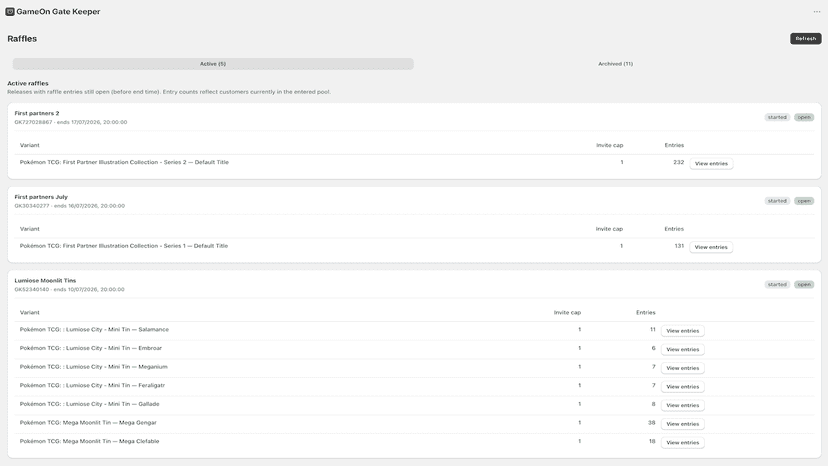
Task: Select the Mega Moonlit Tin Mega Clefable name
Action: click(x=90, y=441)
